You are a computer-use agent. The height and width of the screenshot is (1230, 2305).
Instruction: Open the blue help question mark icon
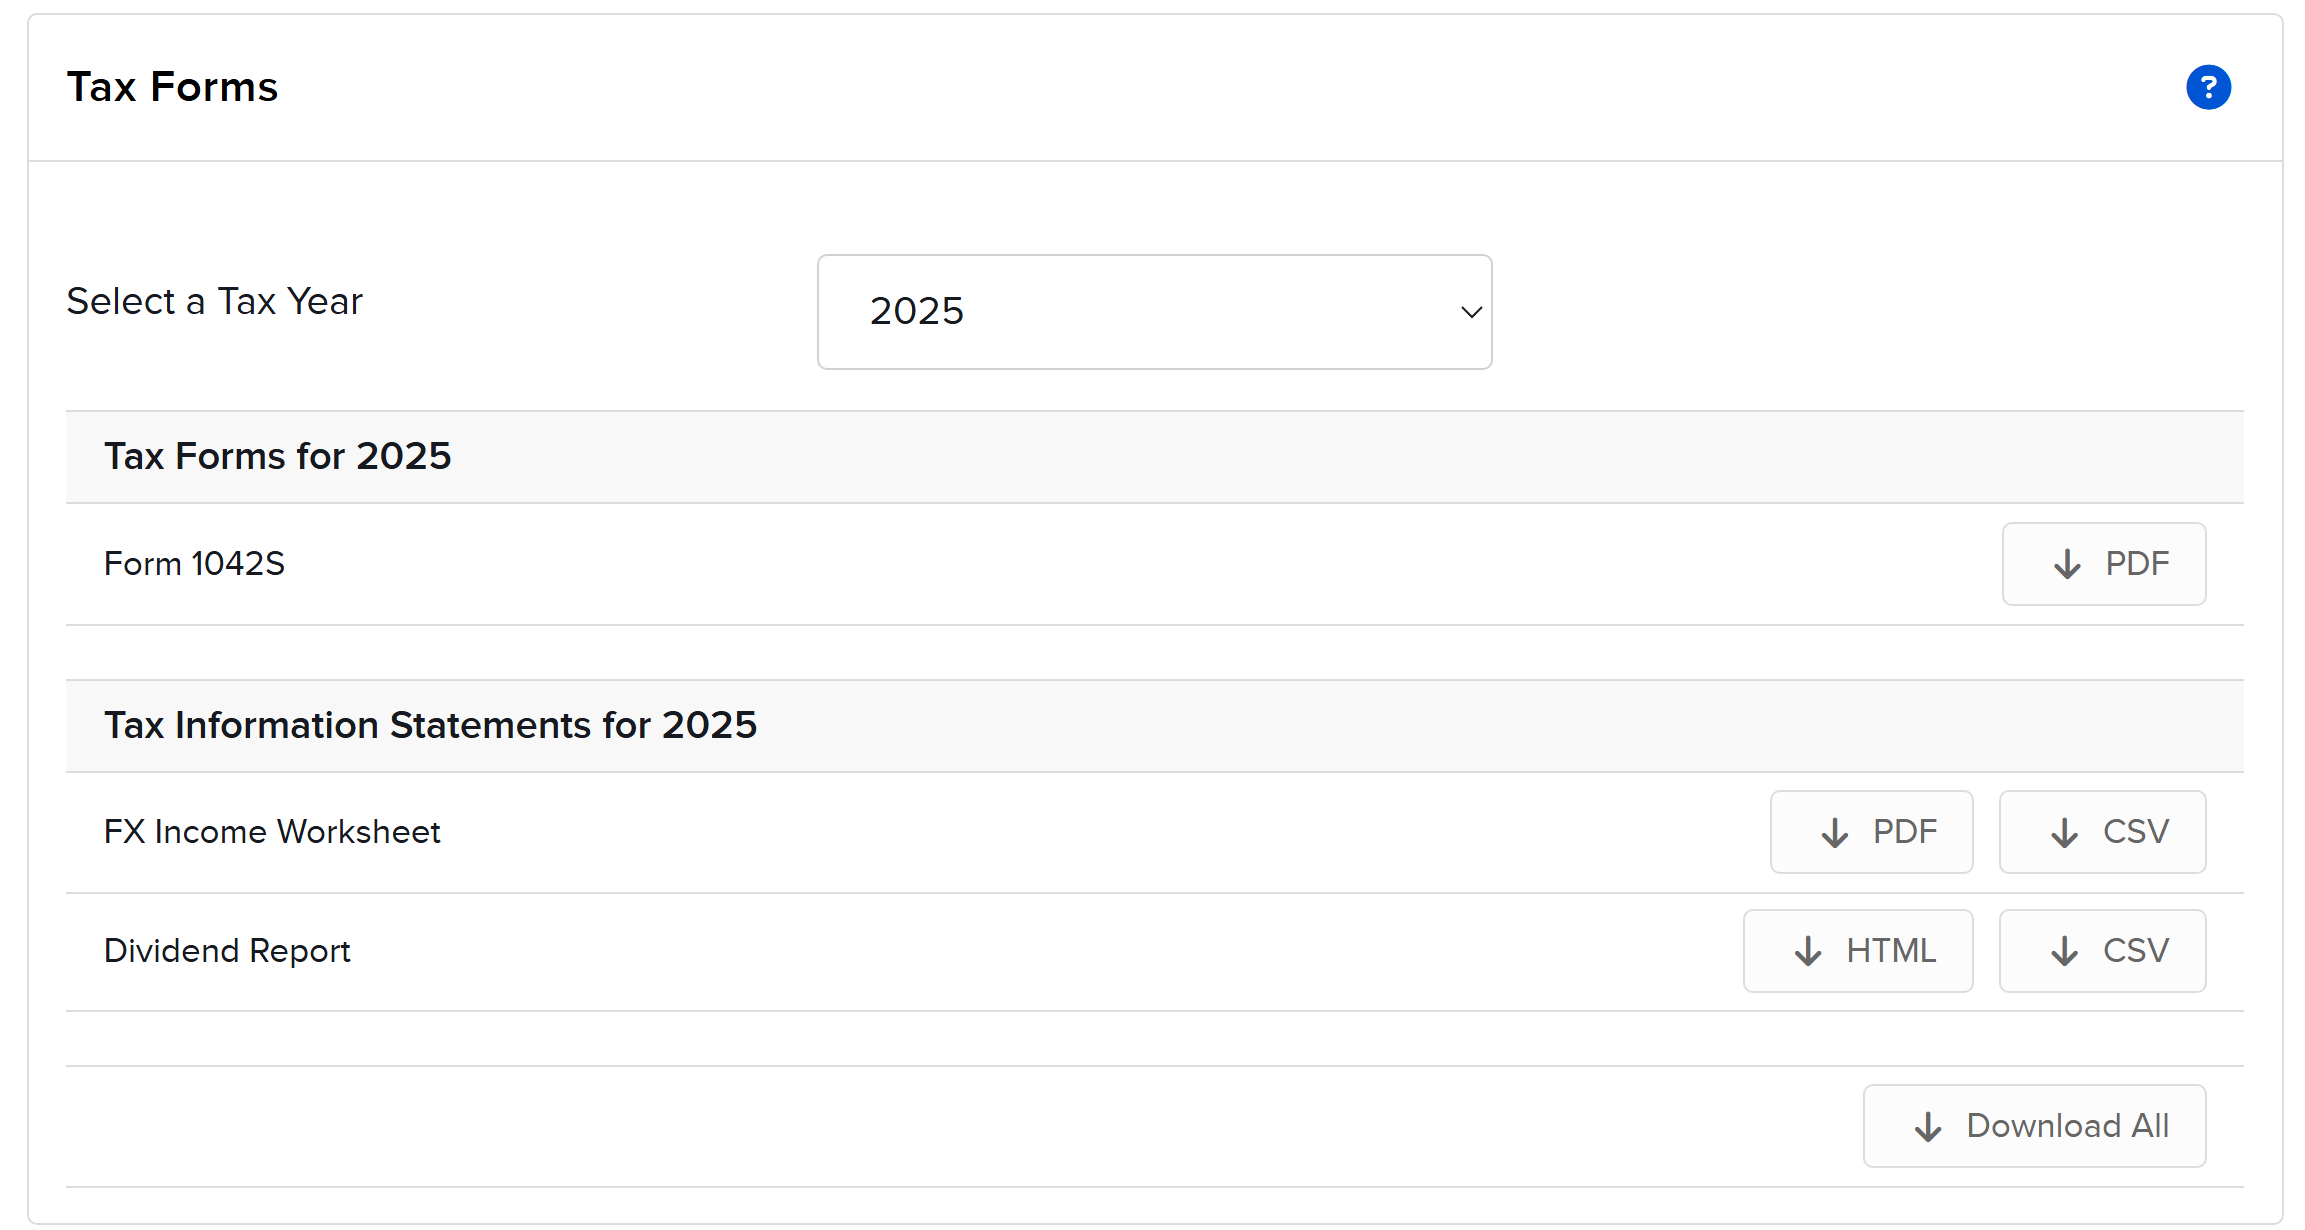pyautogui.click(x=2208, y=87)
